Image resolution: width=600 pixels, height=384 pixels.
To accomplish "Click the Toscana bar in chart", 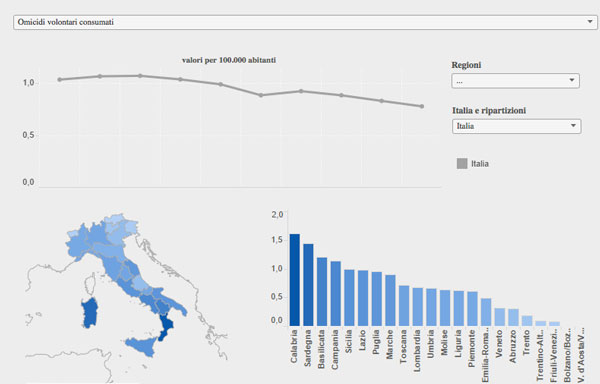I will click(404, 306).
